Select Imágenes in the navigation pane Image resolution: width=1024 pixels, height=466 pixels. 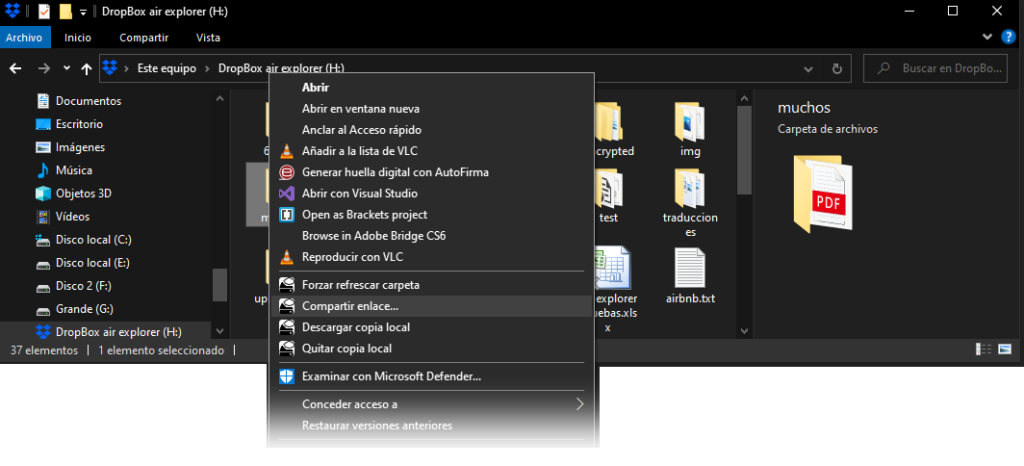click(80, 148)
